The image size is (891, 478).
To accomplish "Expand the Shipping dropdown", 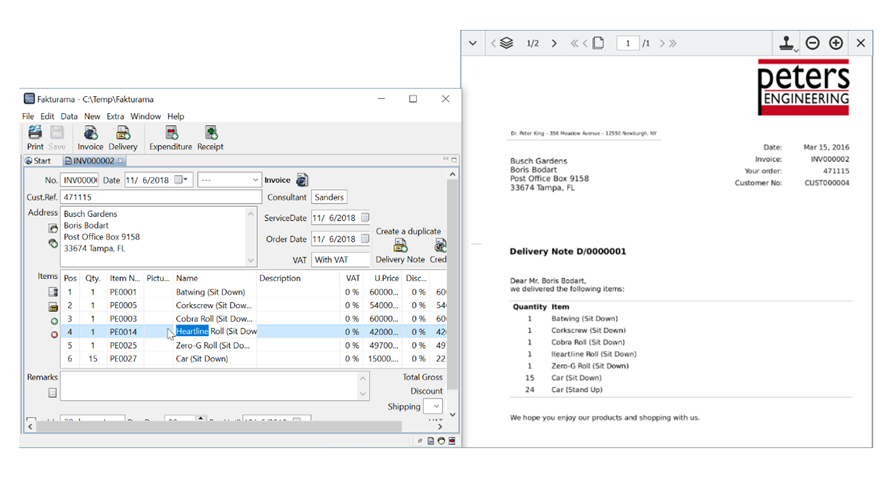I will [x=433, y=407].
